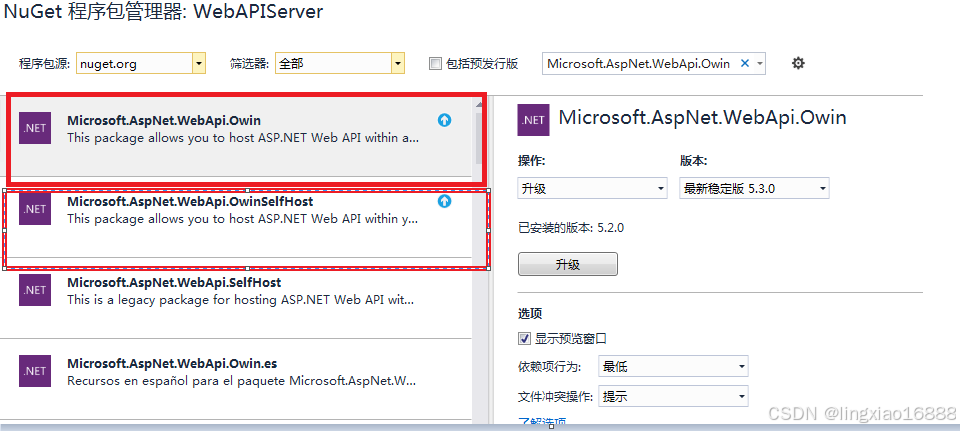The height and width of the screenshot is (431, 960).
Task: Select the Microsoft.AspNet.WebApi.SelfHost package title
Action: pyautogui.click(x=174, y=282)
